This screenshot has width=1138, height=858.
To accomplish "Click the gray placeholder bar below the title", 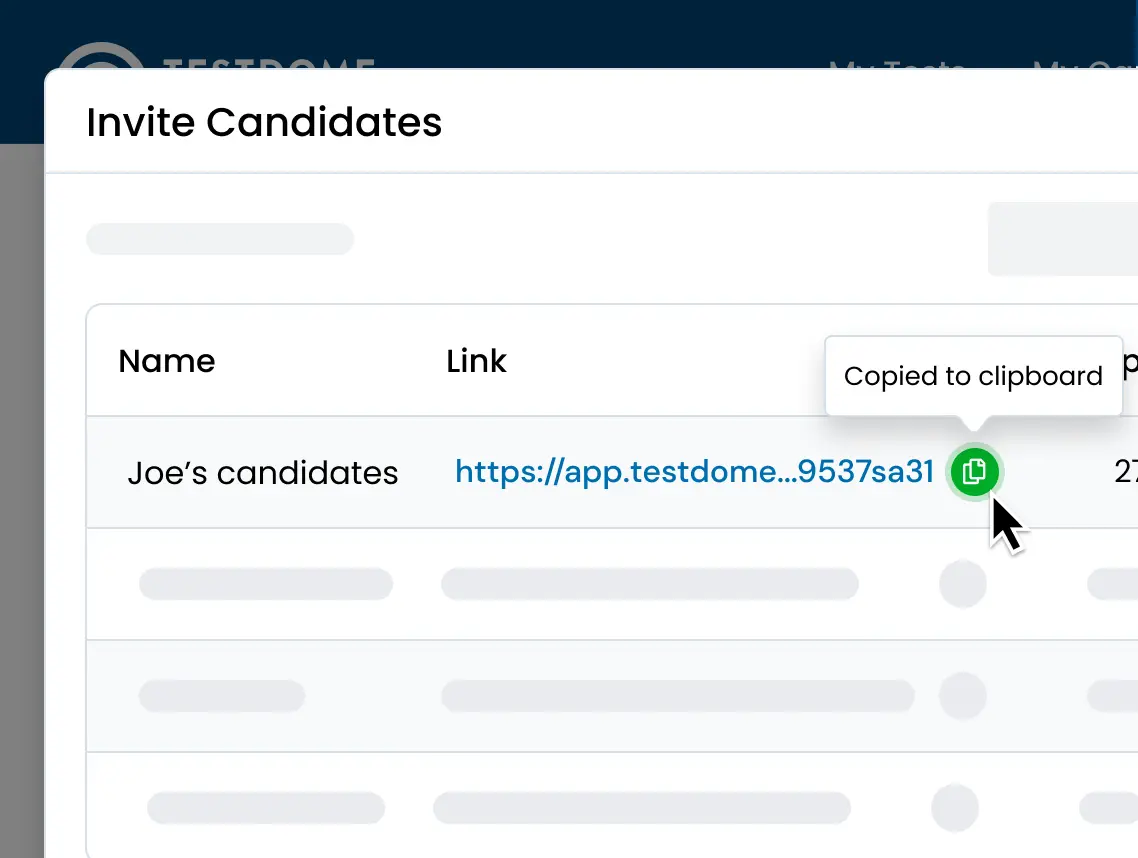I will pos(220,239).
